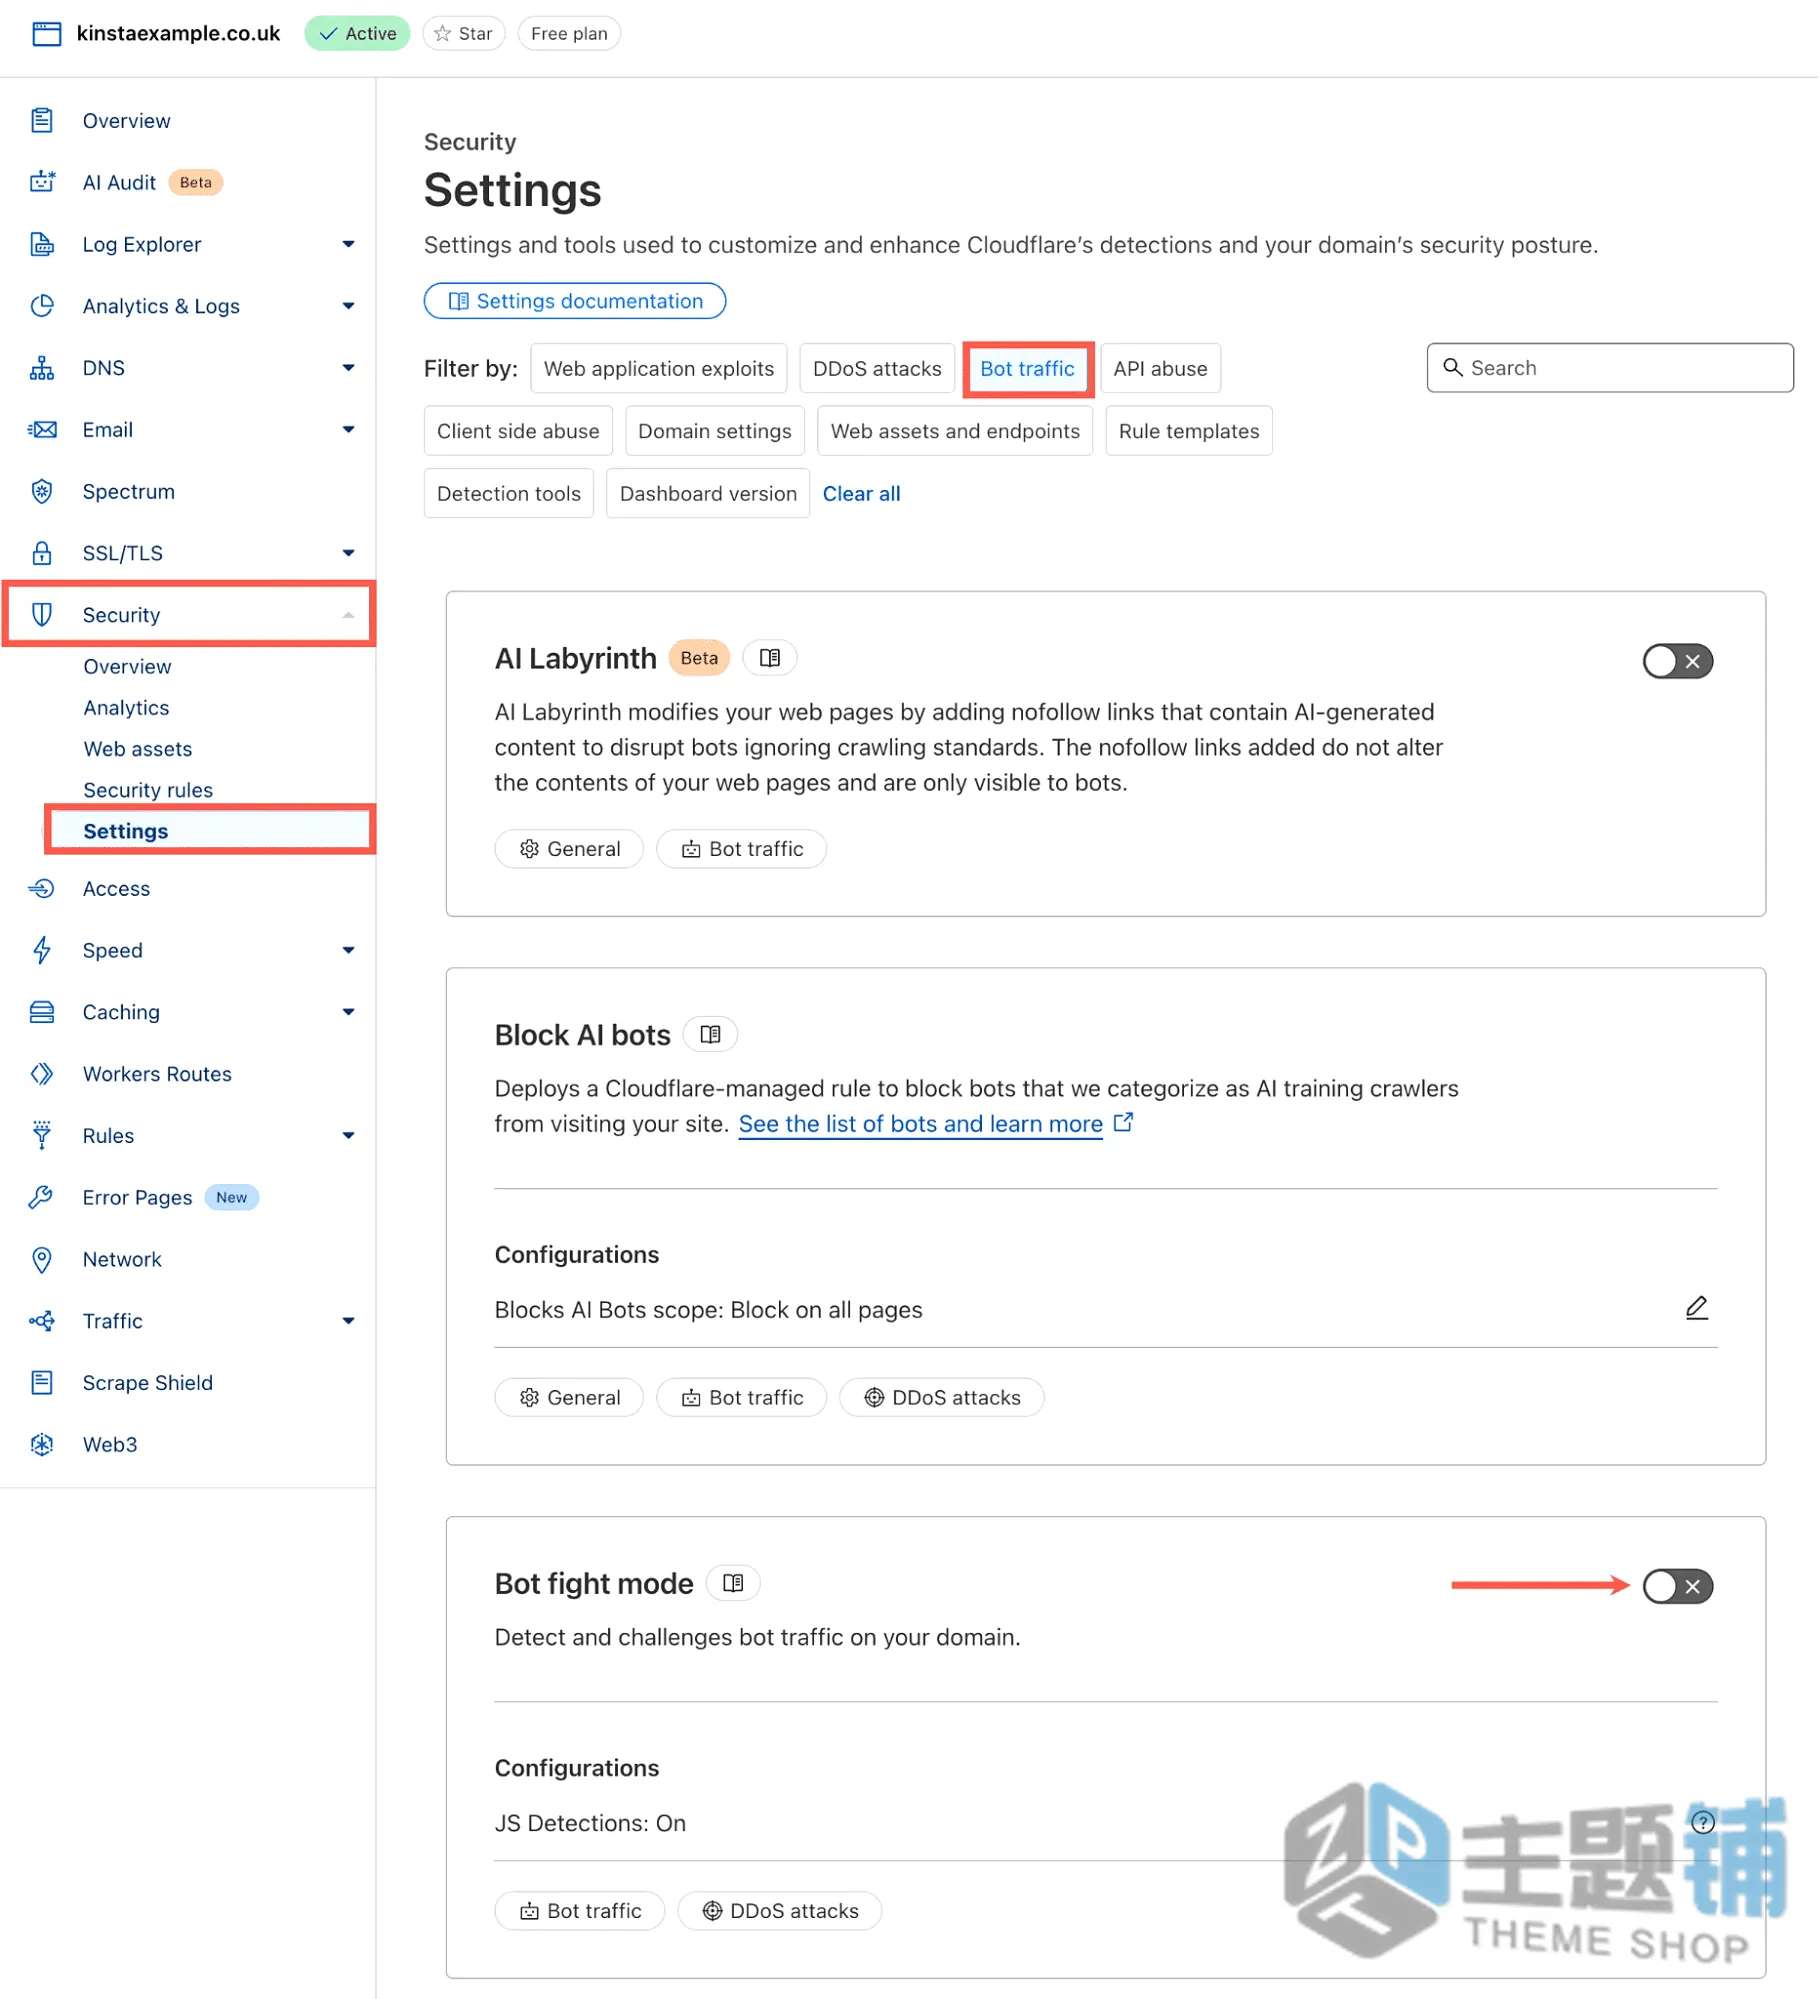Open Security rules submenu item
Viewport: 1820px width, 1999px height.
click(x=148, y=790)
